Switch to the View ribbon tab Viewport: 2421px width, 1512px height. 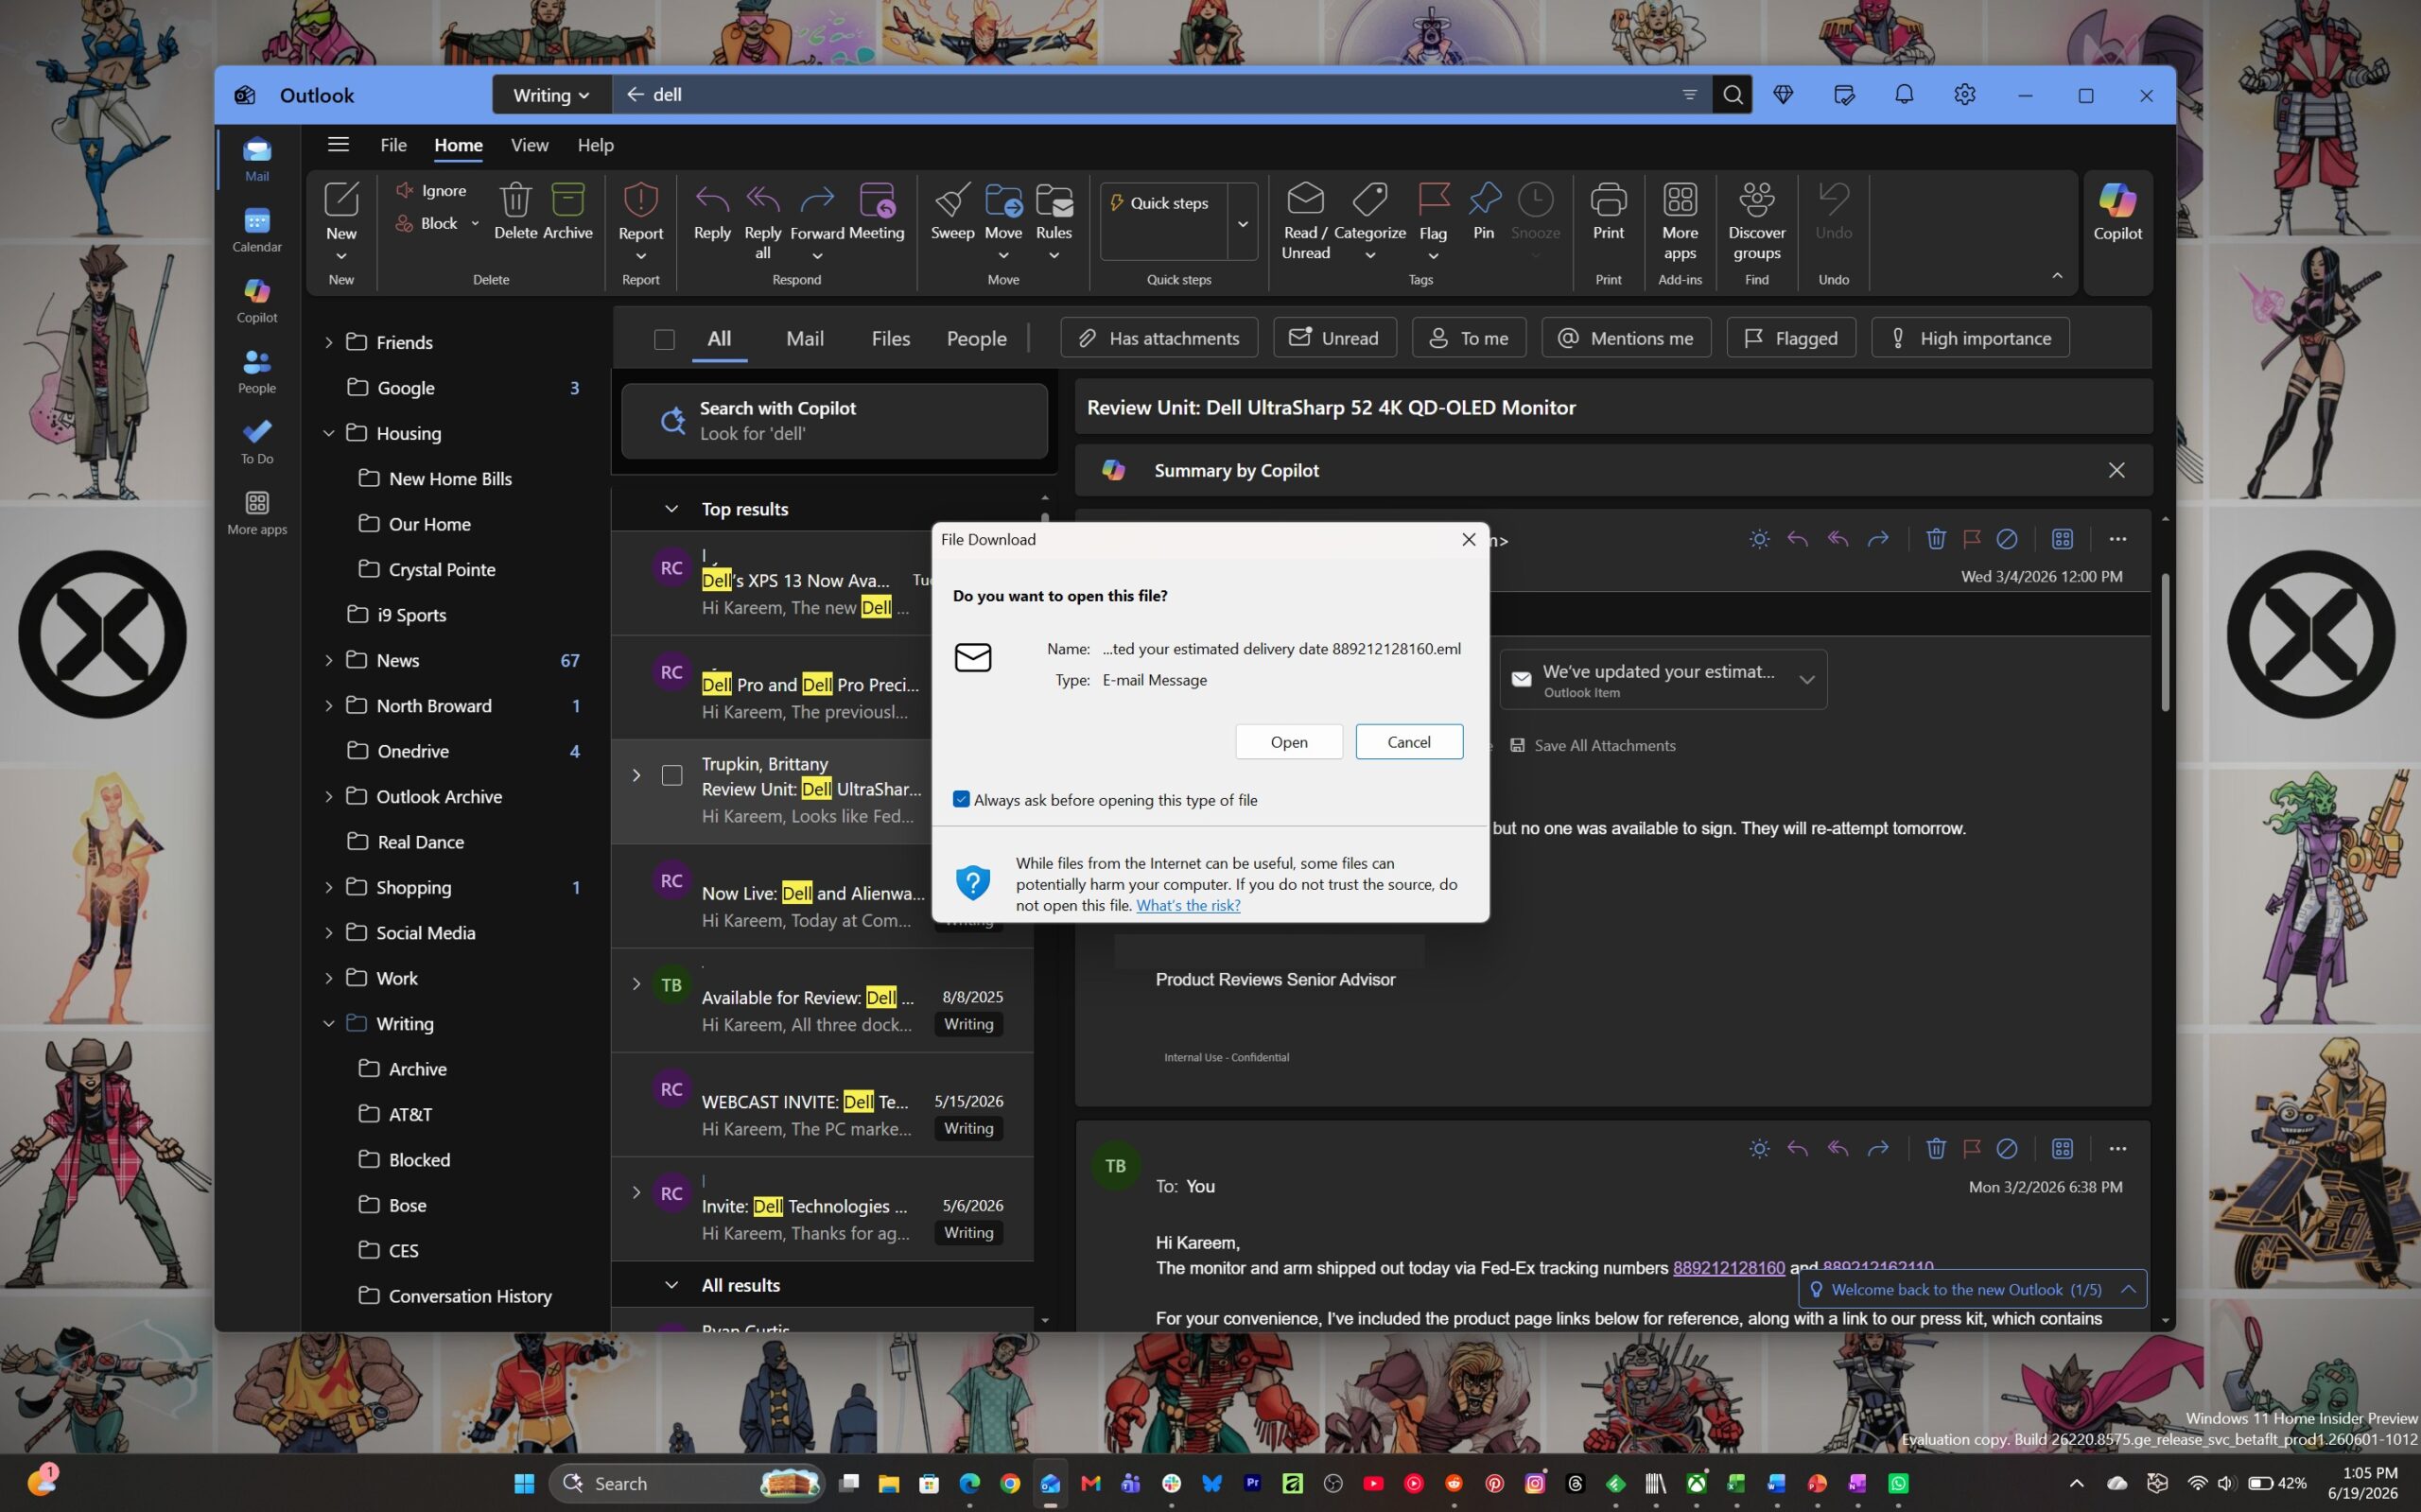coord(529,145)
